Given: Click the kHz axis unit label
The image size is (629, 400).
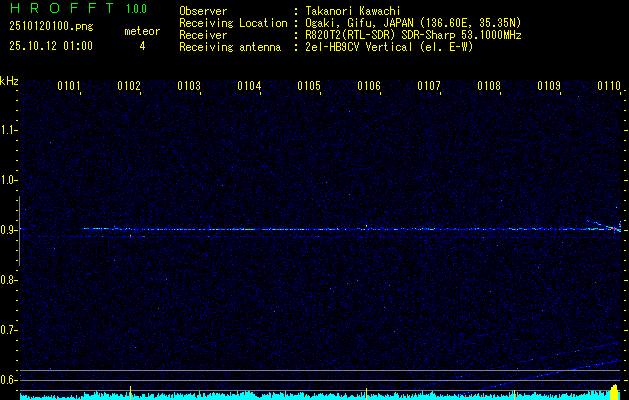Looking at the screenshot, I should pyautogui.click(x=9, y=81).
